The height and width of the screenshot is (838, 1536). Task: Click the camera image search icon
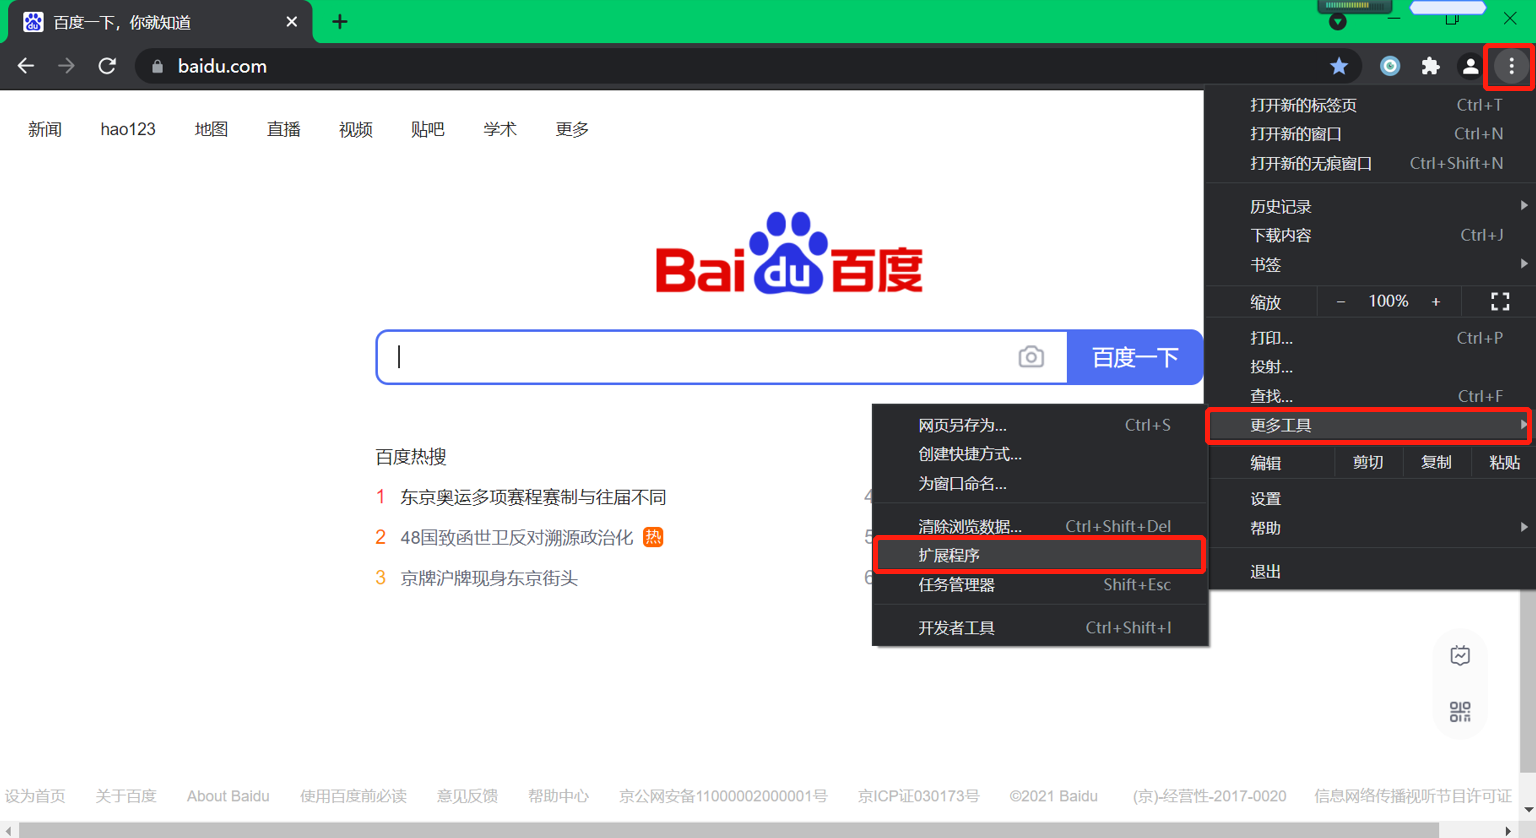point(1031,357)
